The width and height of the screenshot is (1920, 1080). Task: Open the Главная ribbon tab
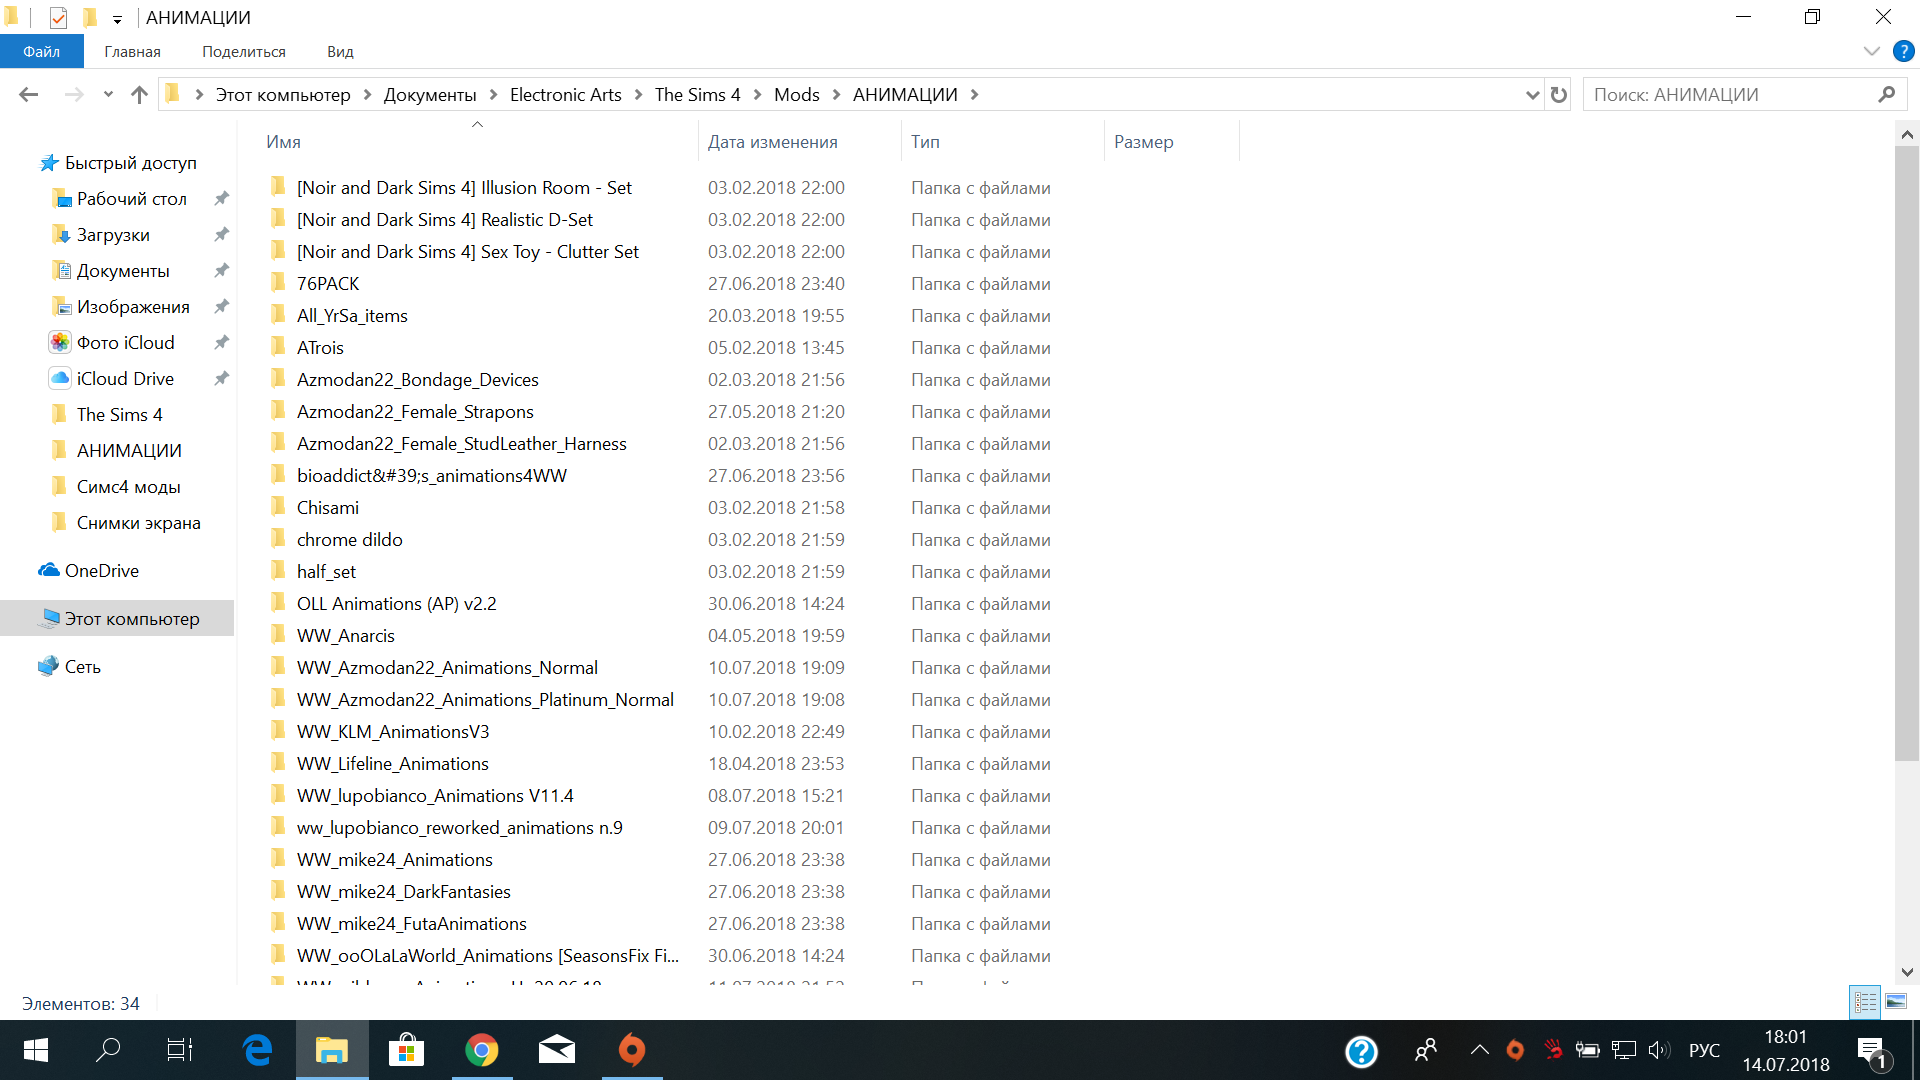pyautogui.click(x=132, y=51)
